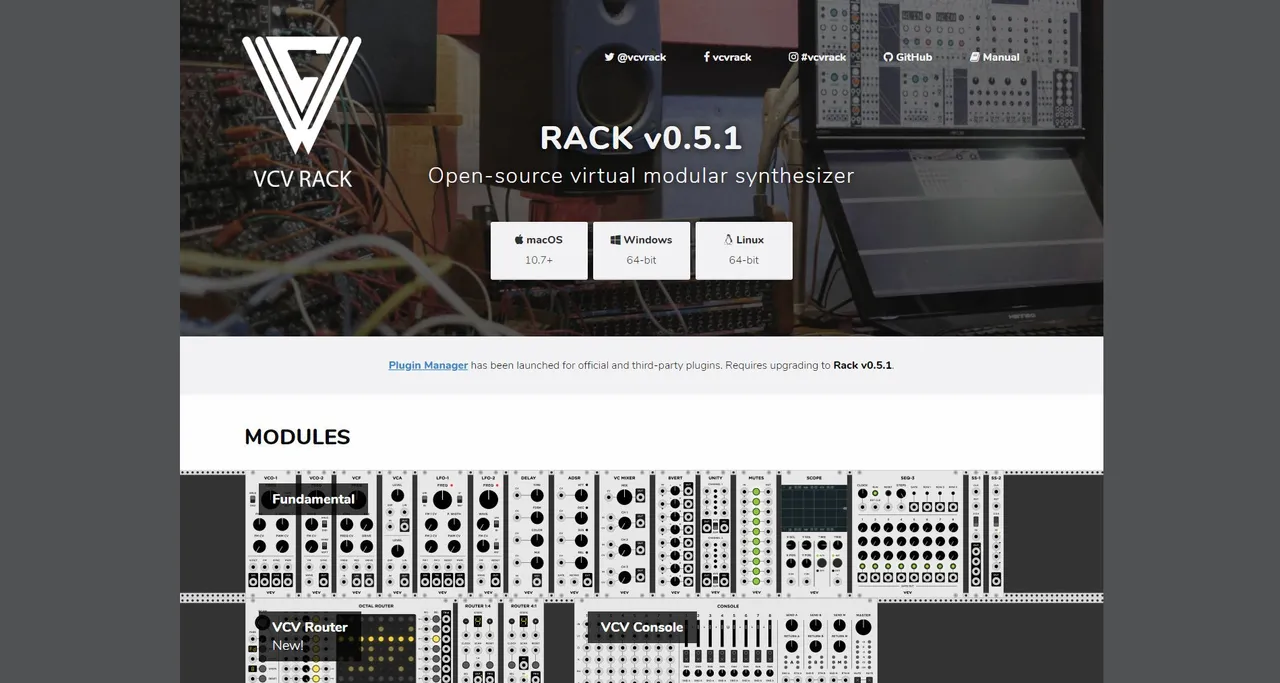This screenshot has width=1280, height=683.
Task: Click the SCOPE module thumbnail
Action: 814,533
